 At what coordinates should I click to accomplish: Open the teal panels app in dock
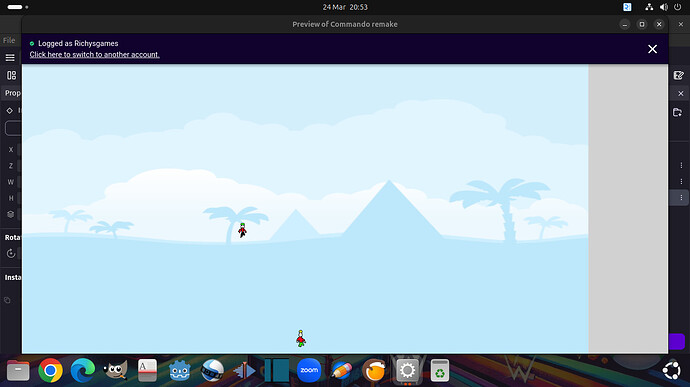click(x=277, y=371)
